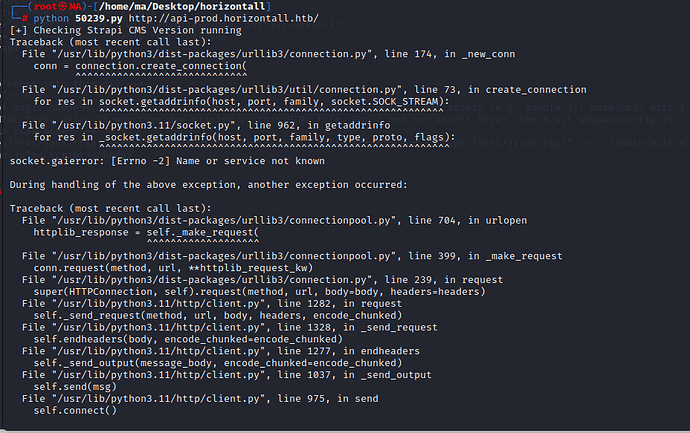690x433 pixels.
Task: Click the Checking Strapi CMS Version line
Action: [126, 30]
